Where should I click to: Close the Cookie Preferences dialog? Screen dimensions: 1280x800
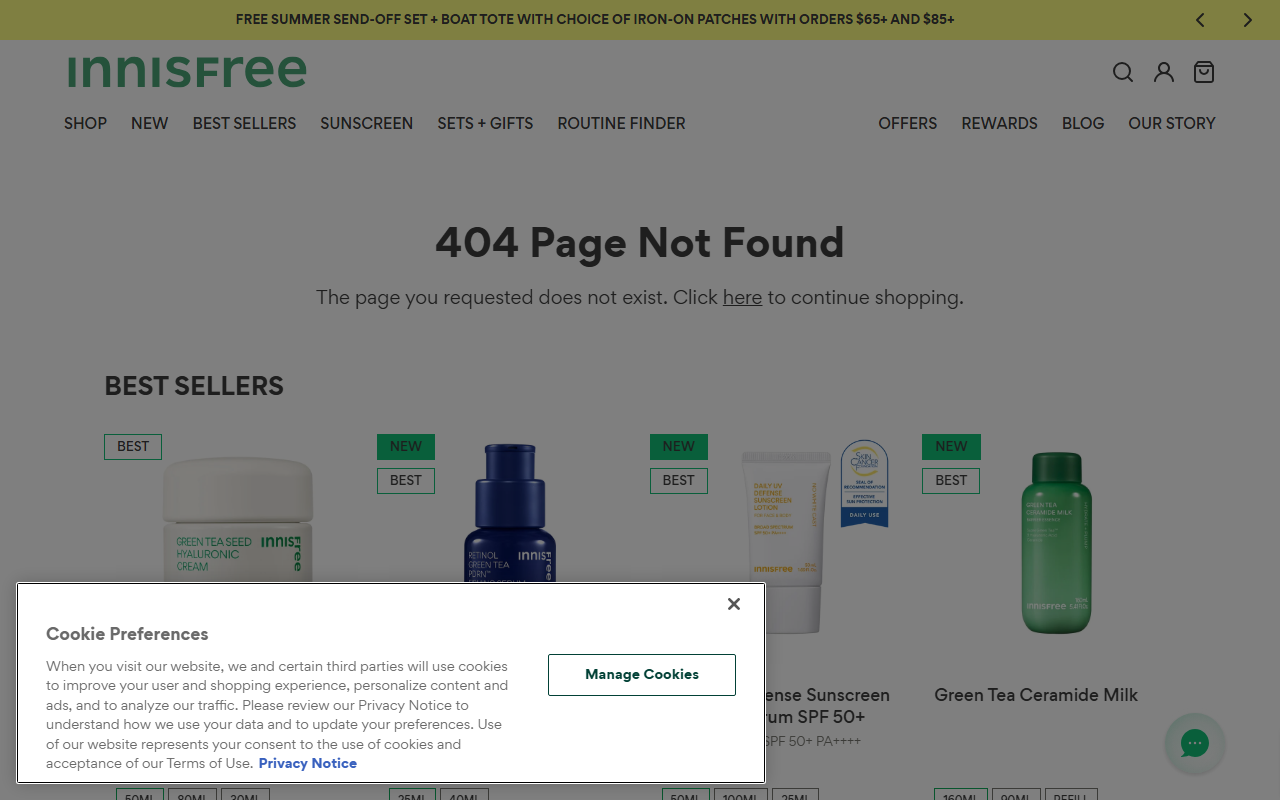click(x=734, y=604)
